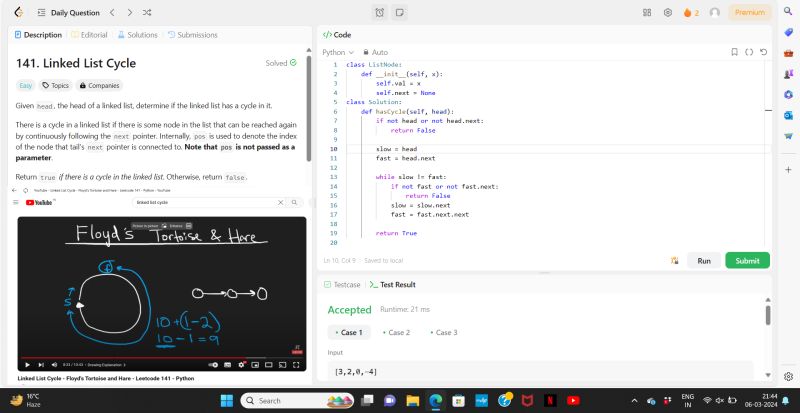800x413 pixels.
Task: Click the streak flame icon
Action: 687,13
